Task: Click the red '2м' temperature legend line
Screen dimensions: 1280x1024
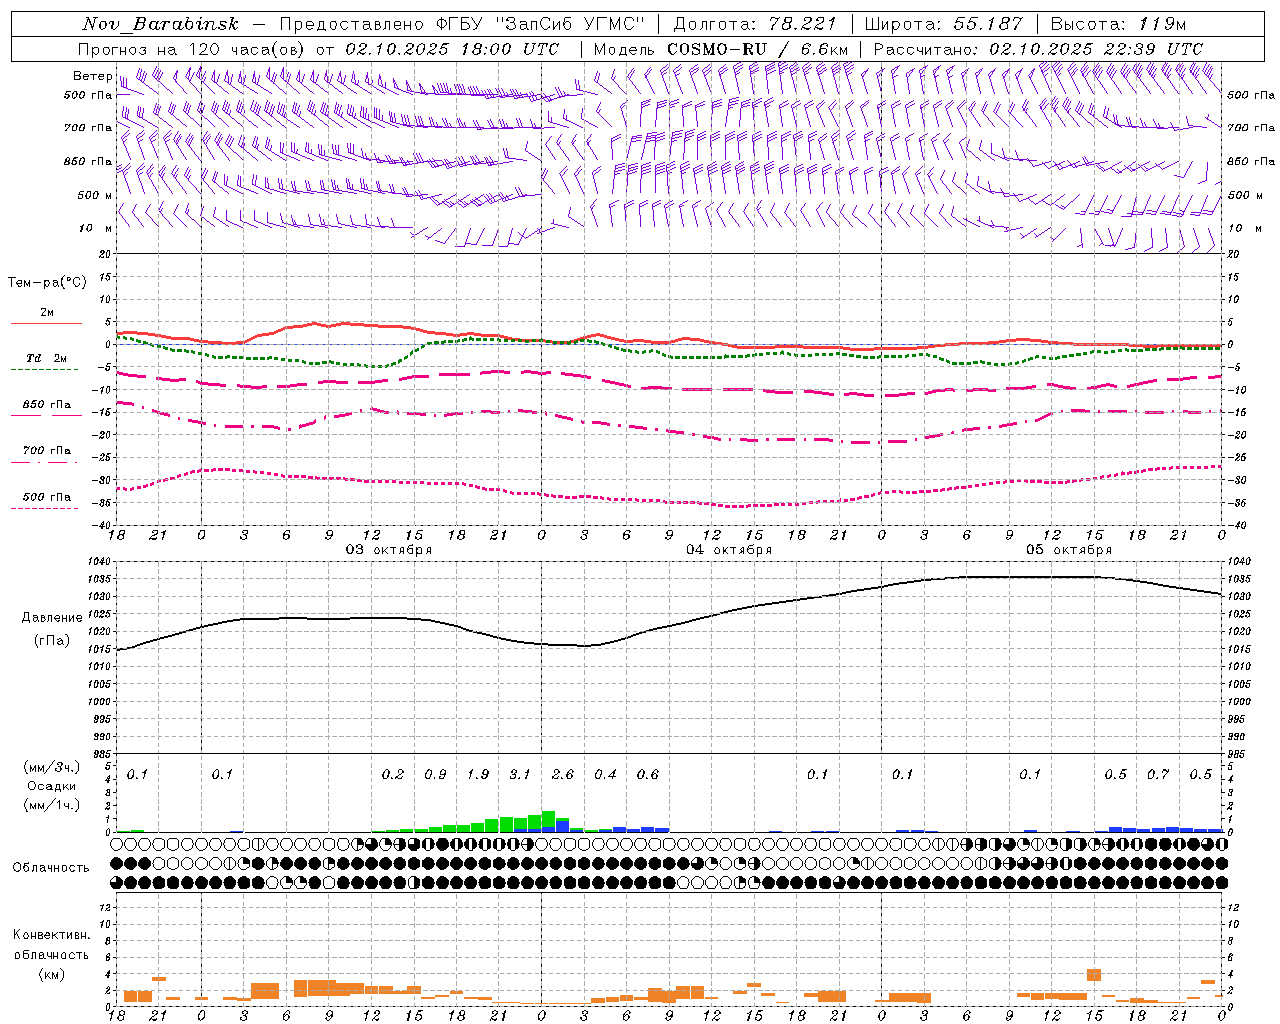Action: point(46,323)
